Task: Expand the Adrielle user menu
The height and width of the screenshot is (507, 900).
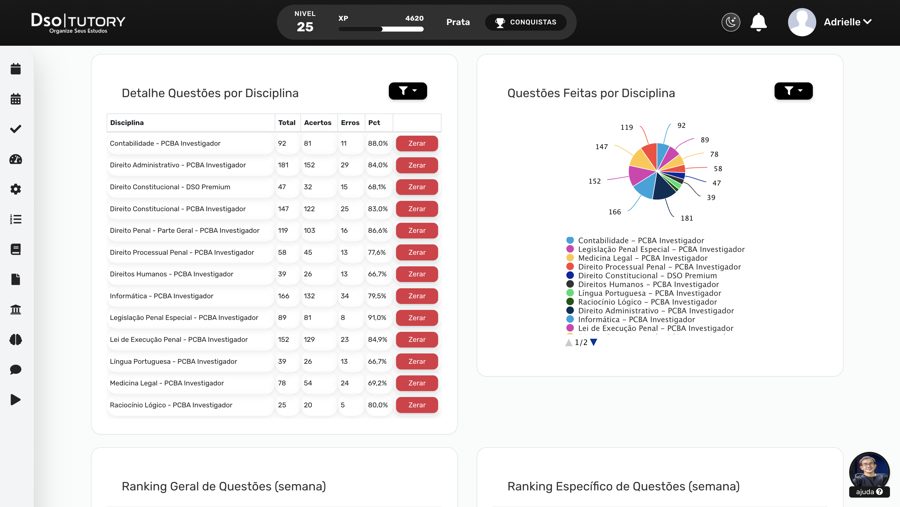Action: pyautogui.click(x=848, y=22)
